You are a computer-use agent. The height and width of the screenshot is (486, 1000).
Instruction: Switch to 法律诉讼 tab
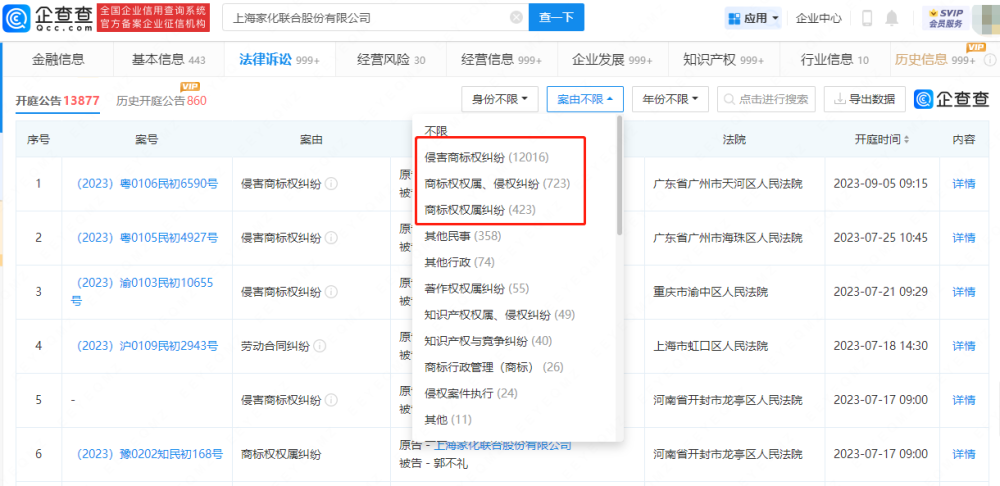coord(279,60)
